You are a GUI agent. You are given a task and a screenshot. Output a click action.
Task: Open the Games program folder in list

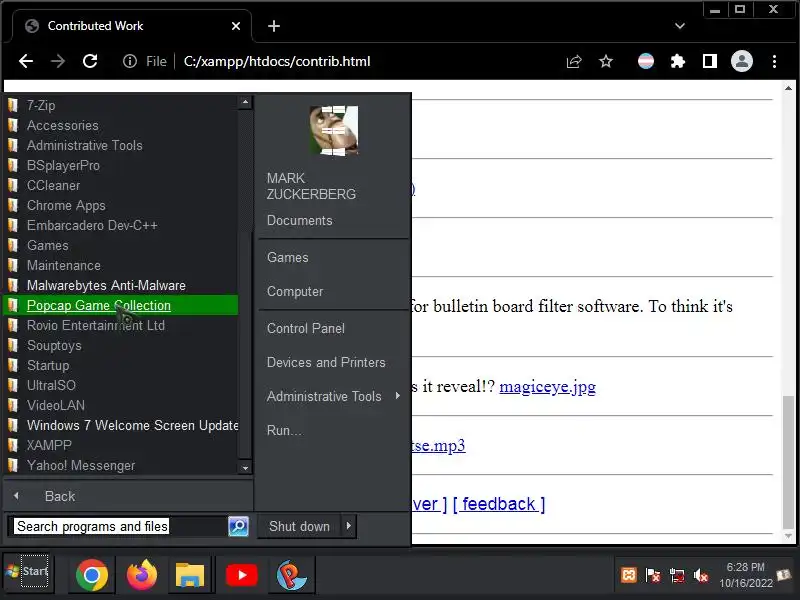pos(120,245)
